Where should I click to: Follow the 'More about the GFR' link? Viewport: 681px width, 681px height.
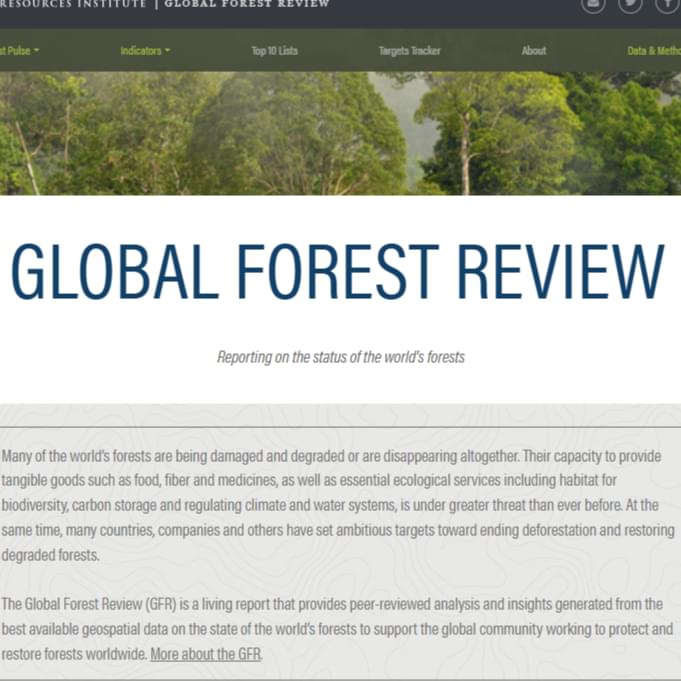[206, 654]
